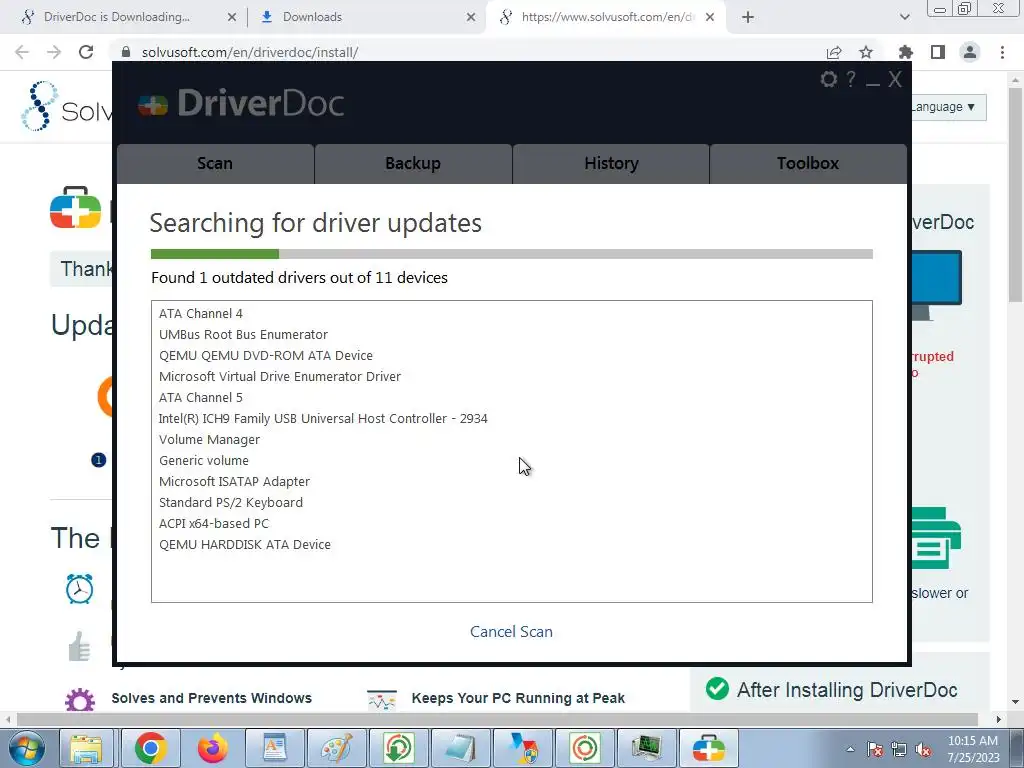
Task: Open File Explorer from taskbar
Action: (x=86, y=748)
